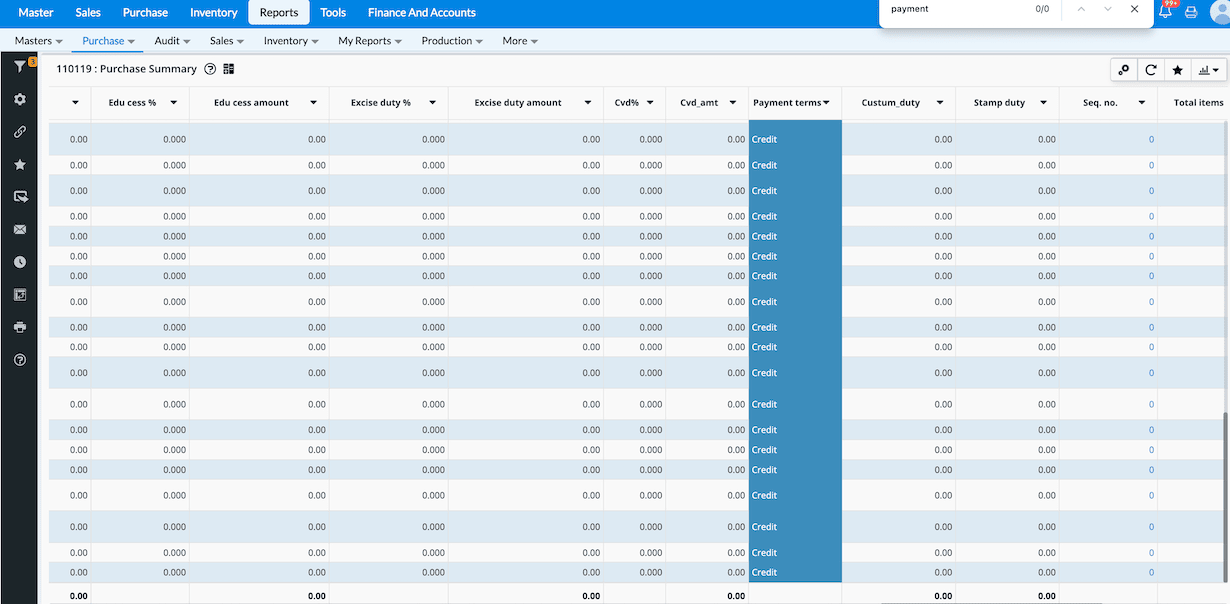Close the find-in-page search bar
The width and height of the screenshot is (1230, 604).
pos(1134,9)
